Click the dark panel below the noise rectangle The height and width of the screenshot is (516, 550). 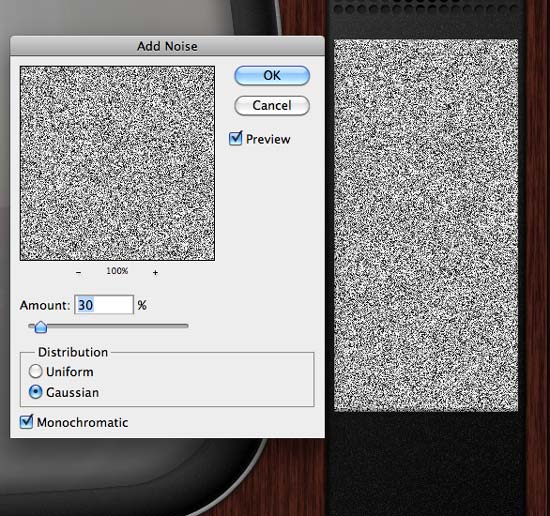point(426,463)
